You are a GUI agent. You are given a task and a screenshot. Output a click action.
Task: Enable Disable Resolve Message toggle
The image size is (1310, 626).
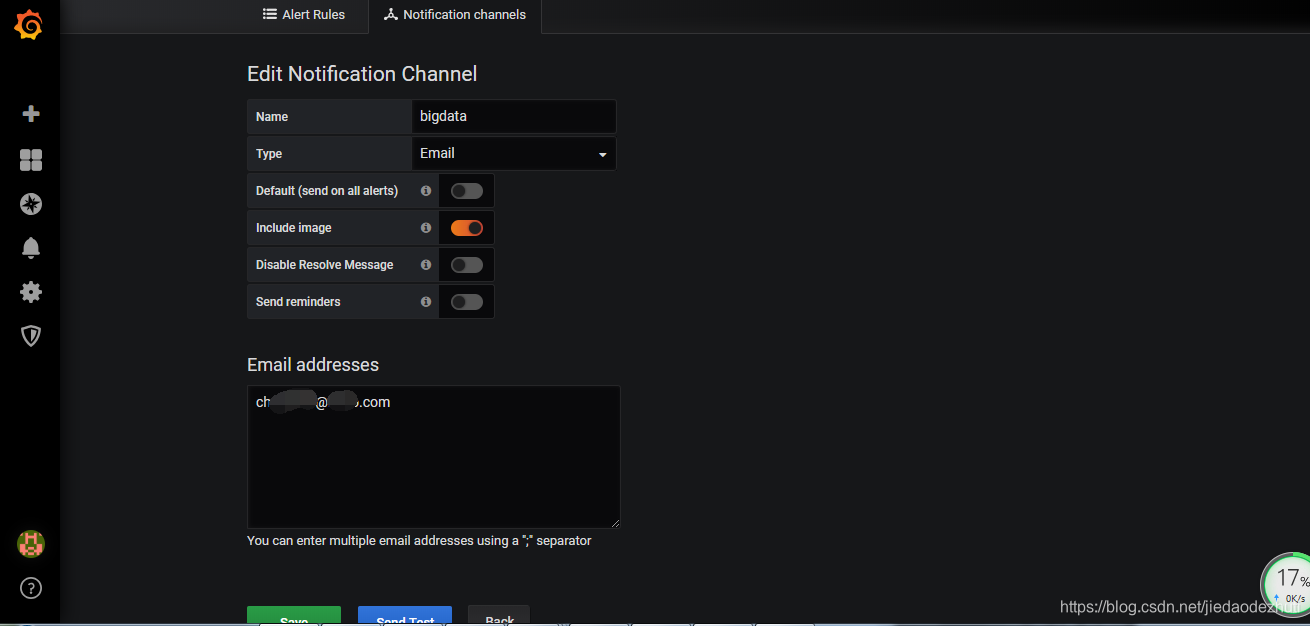pyautogui.click(x=467, y=265)
